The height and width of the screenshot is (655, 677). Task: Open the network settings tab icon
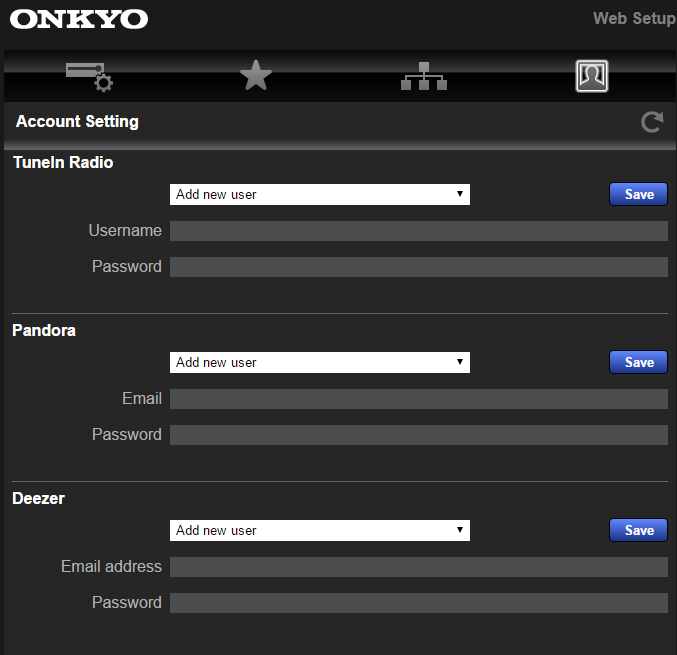[424, 76]
